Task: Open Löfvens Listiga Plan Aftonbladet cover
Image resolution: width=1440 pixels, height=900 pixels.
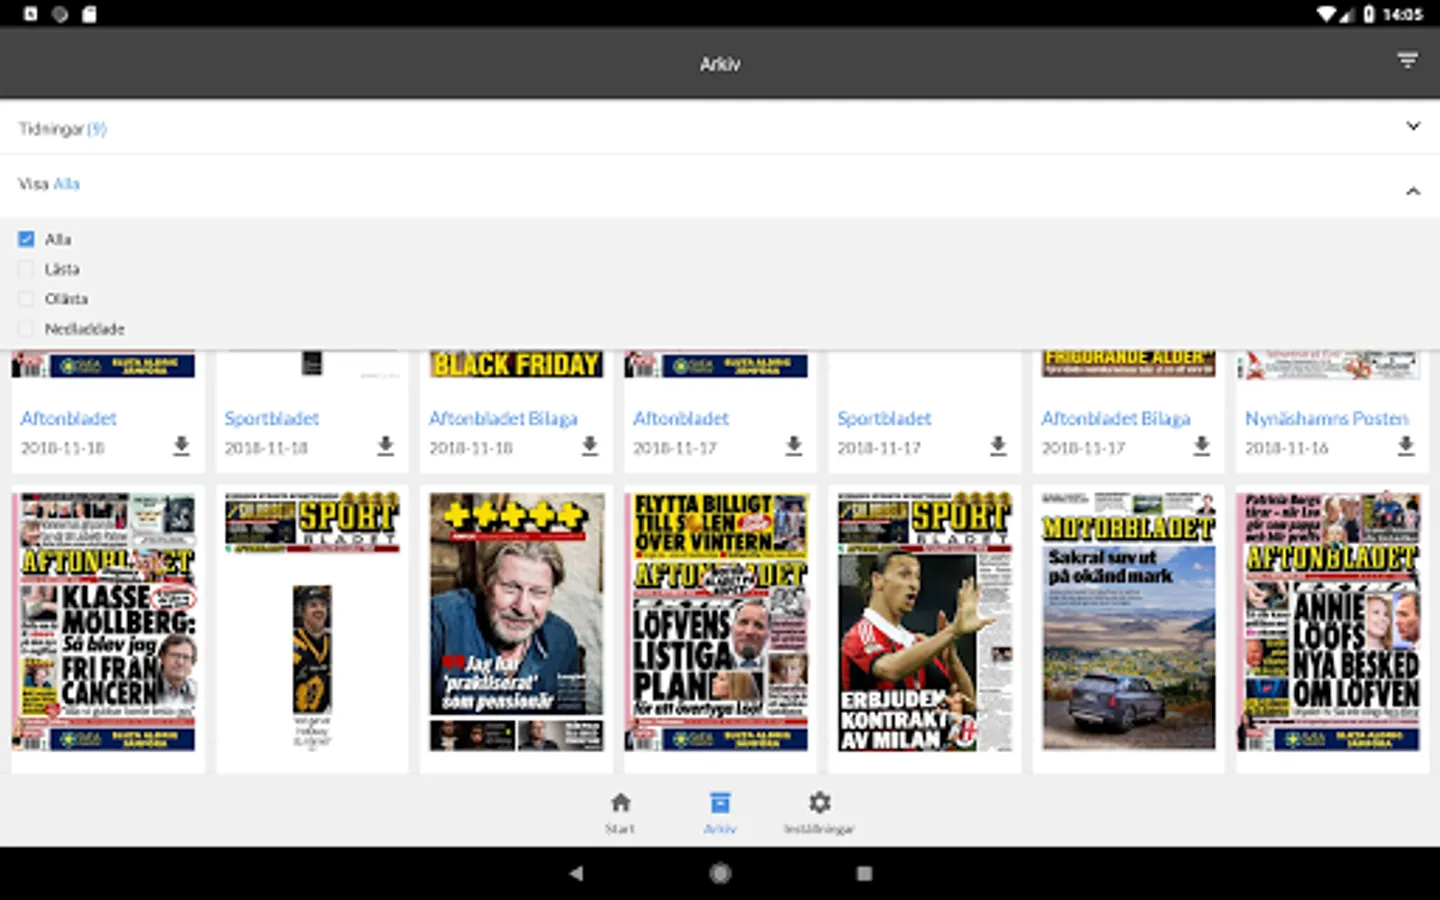Action: click(x=716, y=621)
